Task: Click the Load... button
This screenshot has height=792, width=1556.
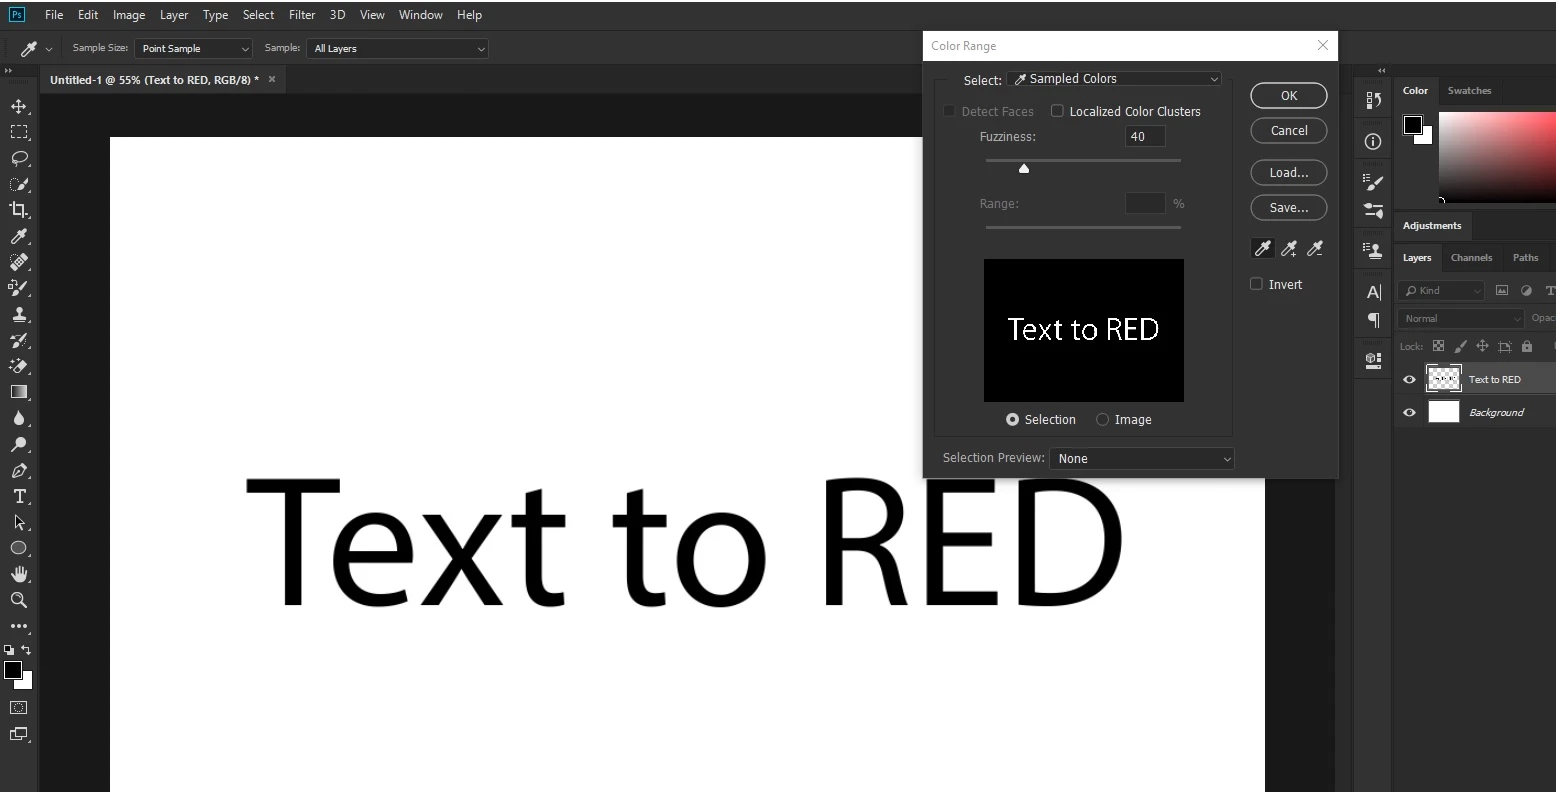Action: [x=1289, y=173]
